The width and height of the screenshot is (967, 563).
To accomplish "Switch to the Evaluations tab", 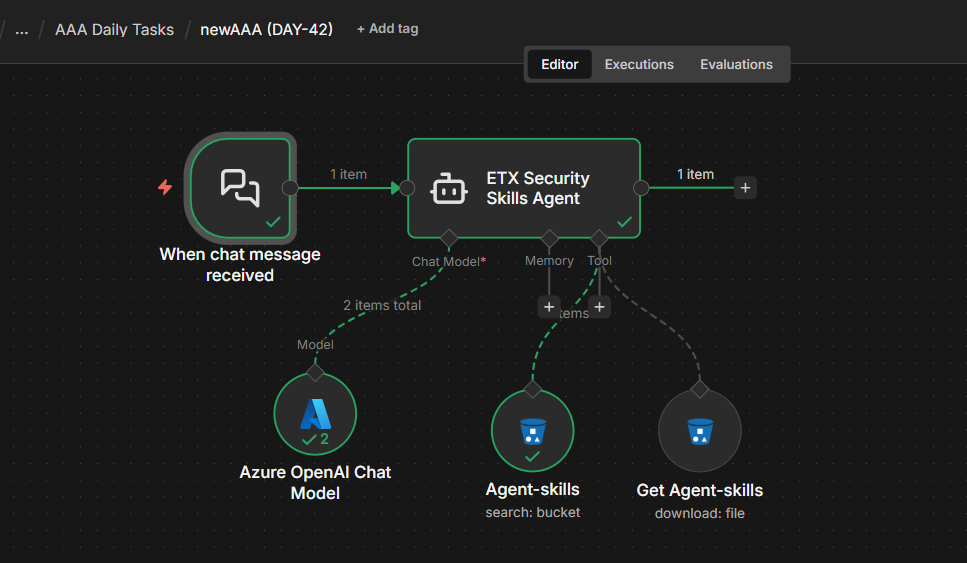I will pos(736,64).
